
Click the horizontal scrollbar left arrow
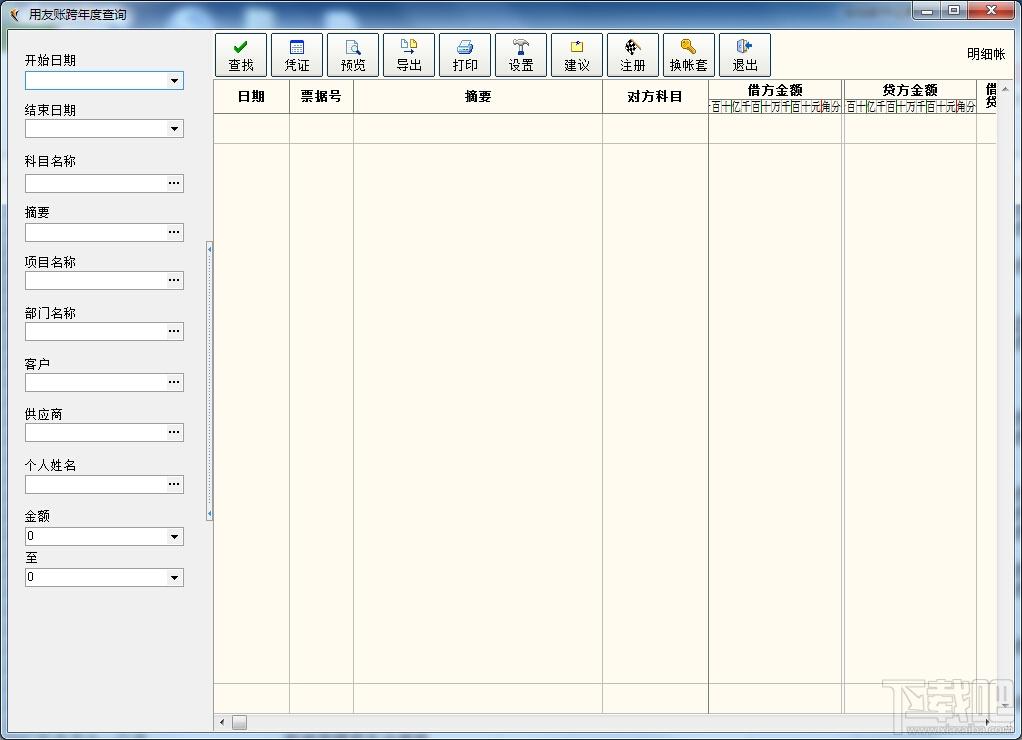222,722
